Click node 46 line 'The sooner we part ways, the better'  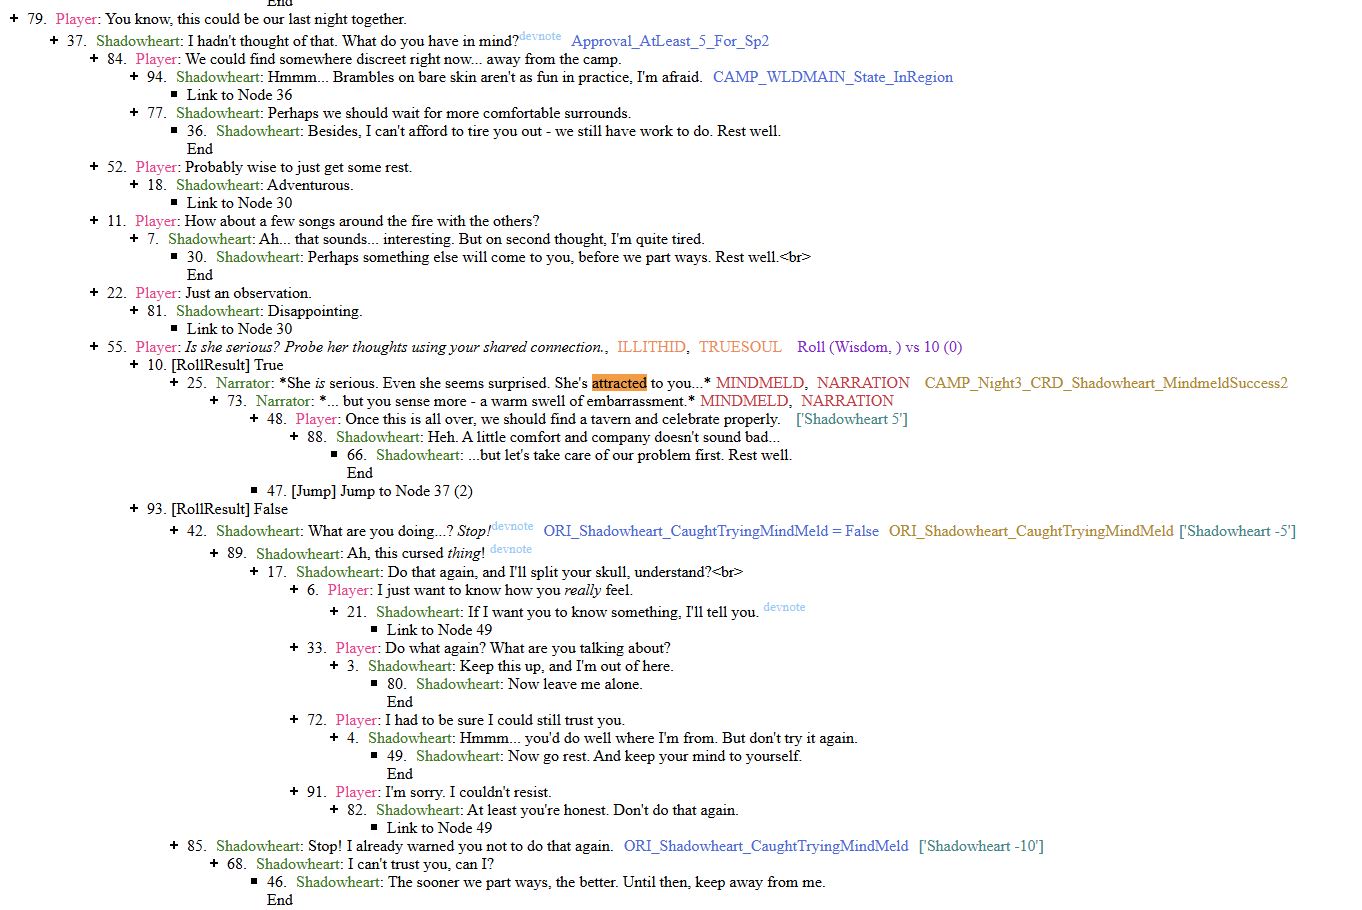pyautogui.click(x=546, y=882)
